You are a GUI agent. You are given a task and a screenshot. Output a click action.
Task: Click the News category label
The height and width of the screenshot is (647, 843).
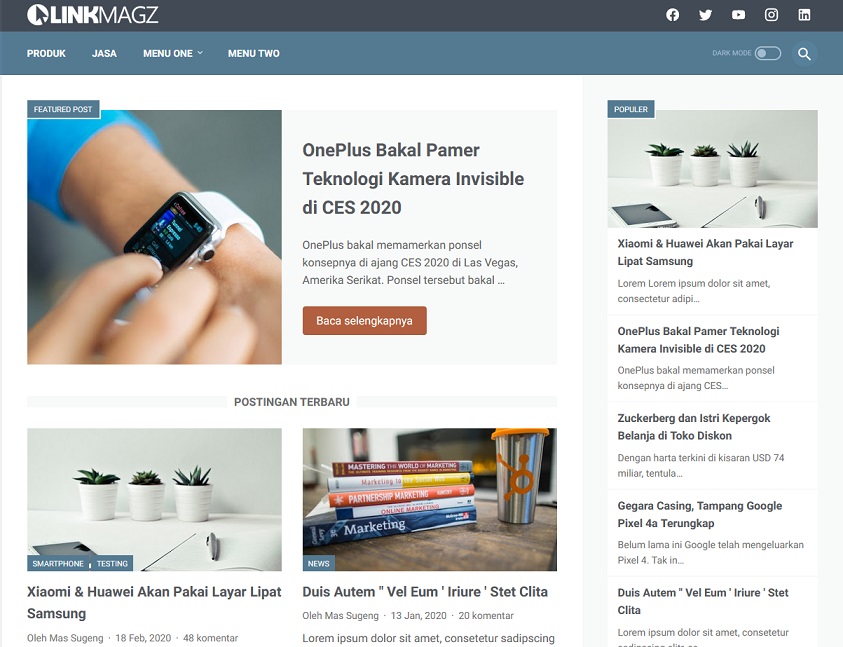(319, 564)
